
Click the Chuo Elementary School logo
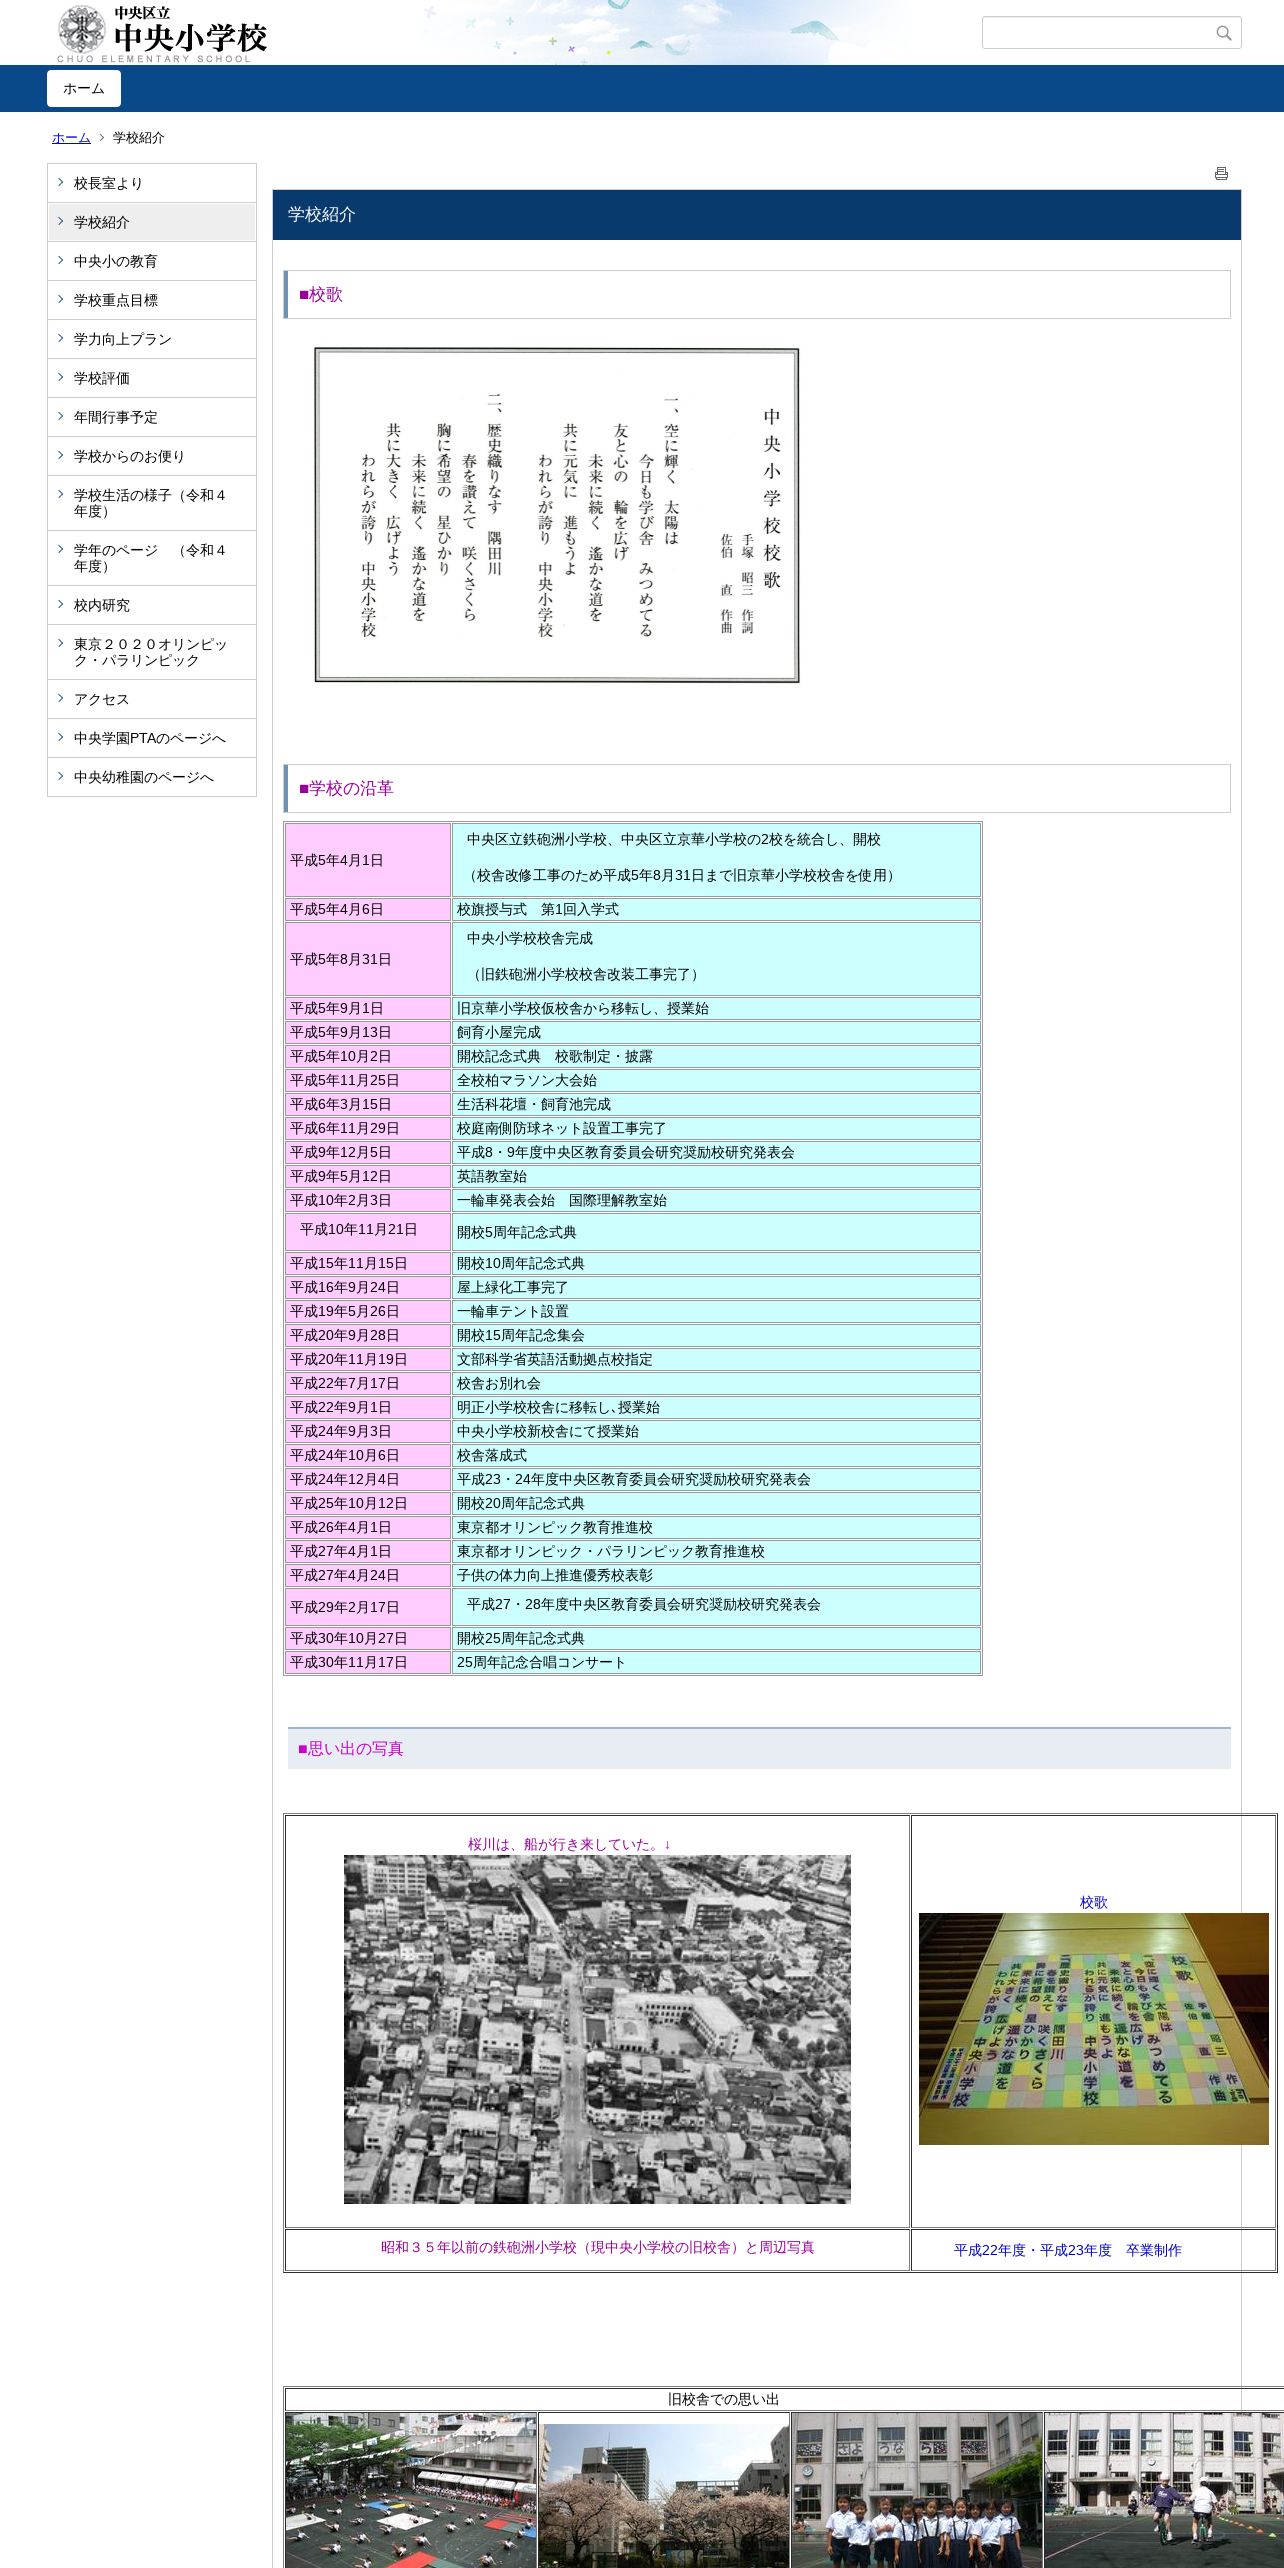click(x=161, y=33)
